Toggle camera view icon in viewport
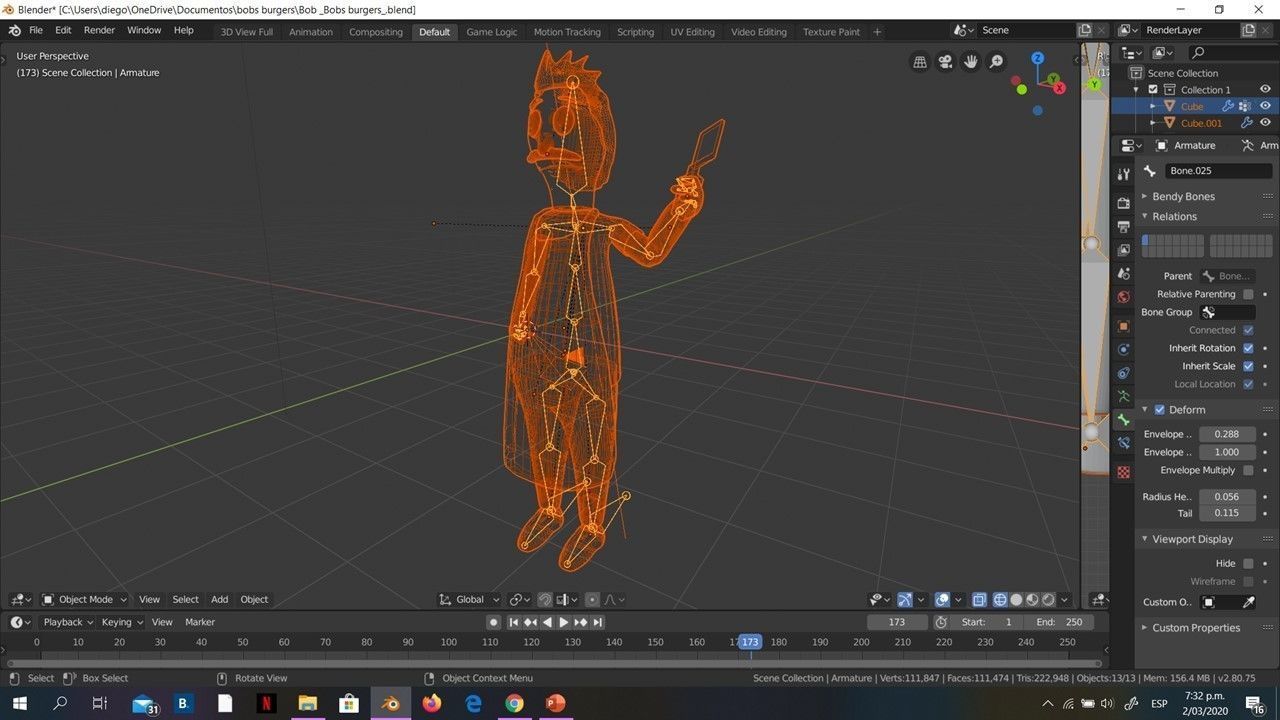This screenshot has height=720, width=1280. coord(945,62)
